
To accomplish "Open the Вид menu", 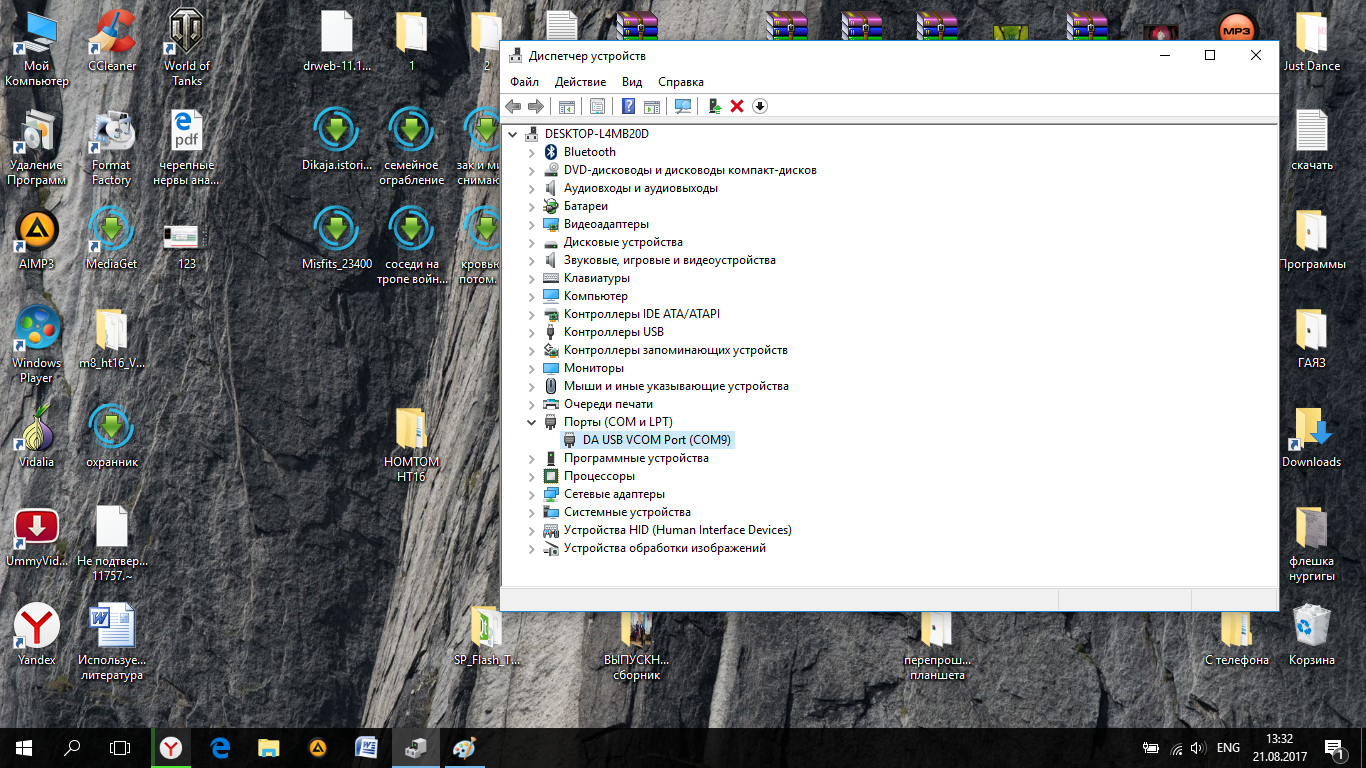I will coord(632,82).
